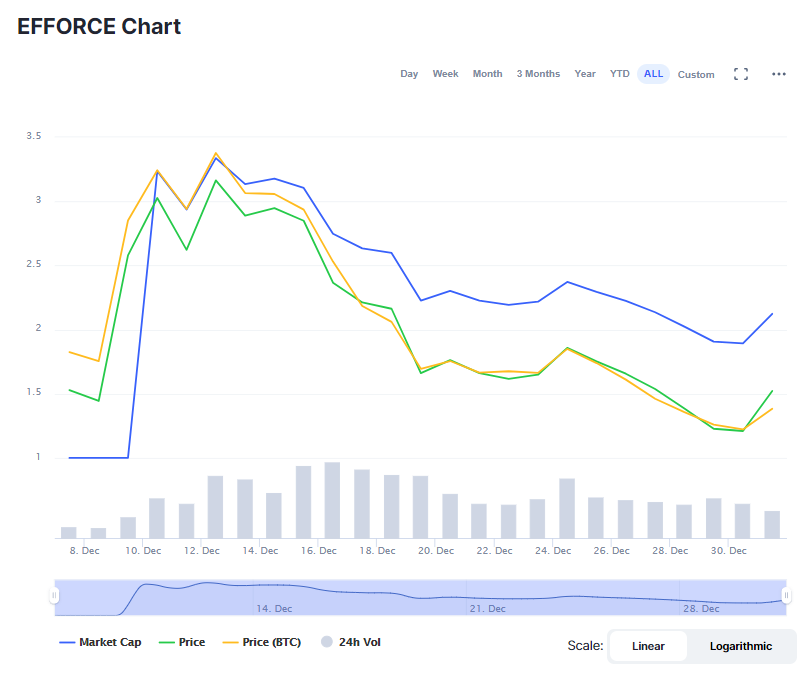This screenshot has height=674, width=805.
Task: Select the ALL time range
Action: point(653,74)
